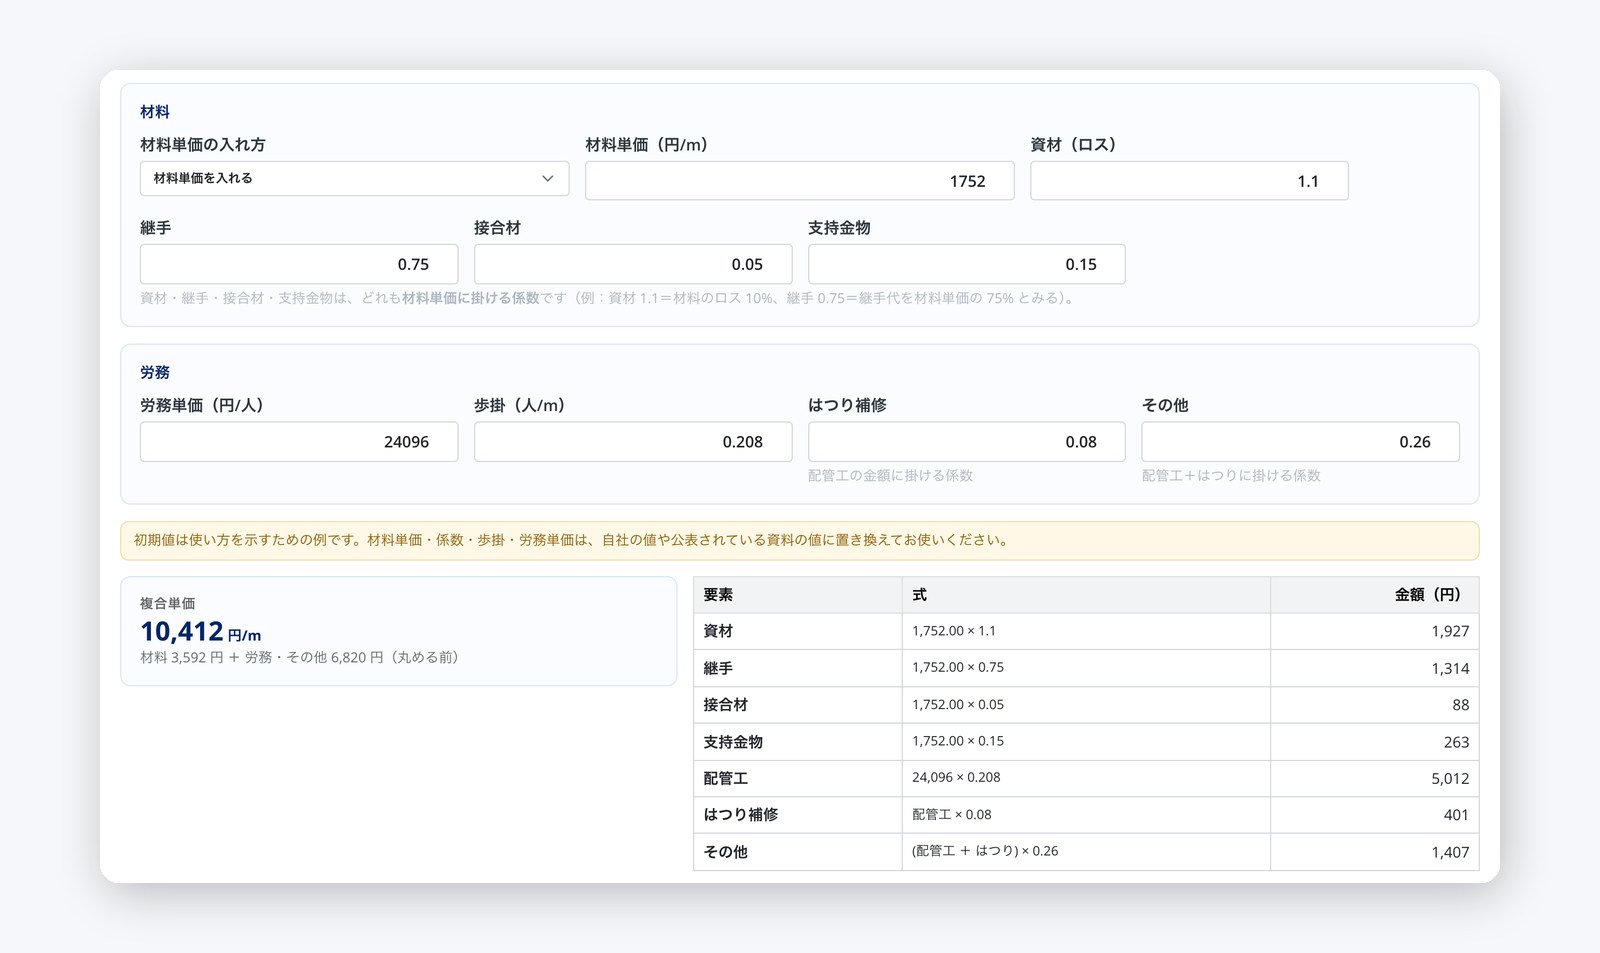The height and width of the screenshot is (953, 1600).
Task: Click the 複合単価 value 10,412 円/m
Action: pyautogui.click(x=200, y=632)
